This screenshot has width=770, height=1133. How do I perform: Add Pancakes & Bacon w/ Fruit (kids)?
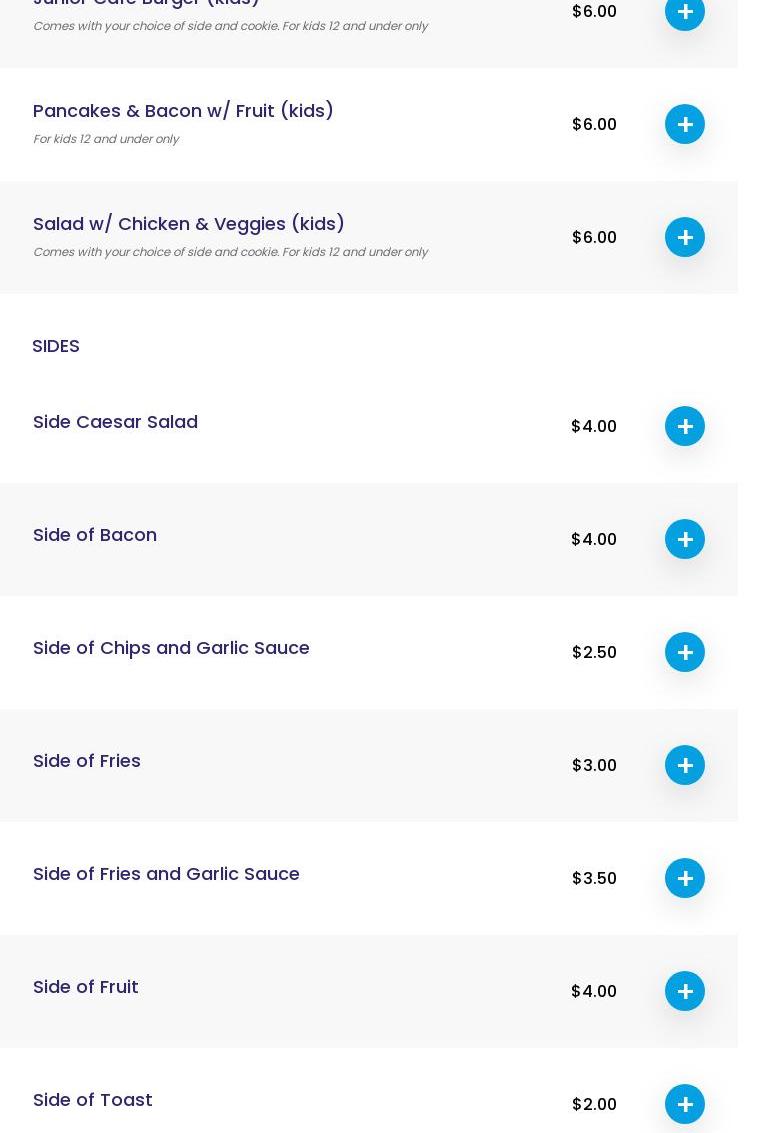click(x=685, y=124)
